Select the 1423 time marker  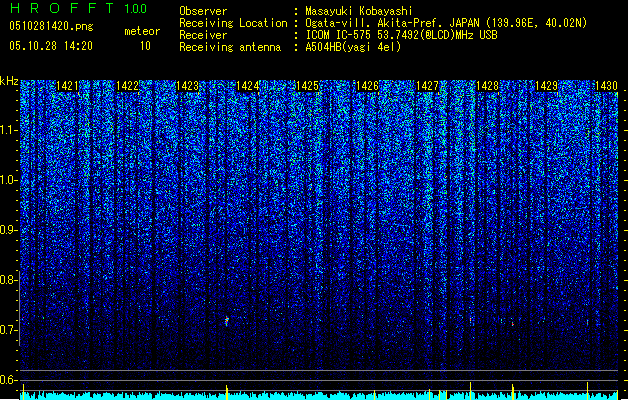pos(187,86)
